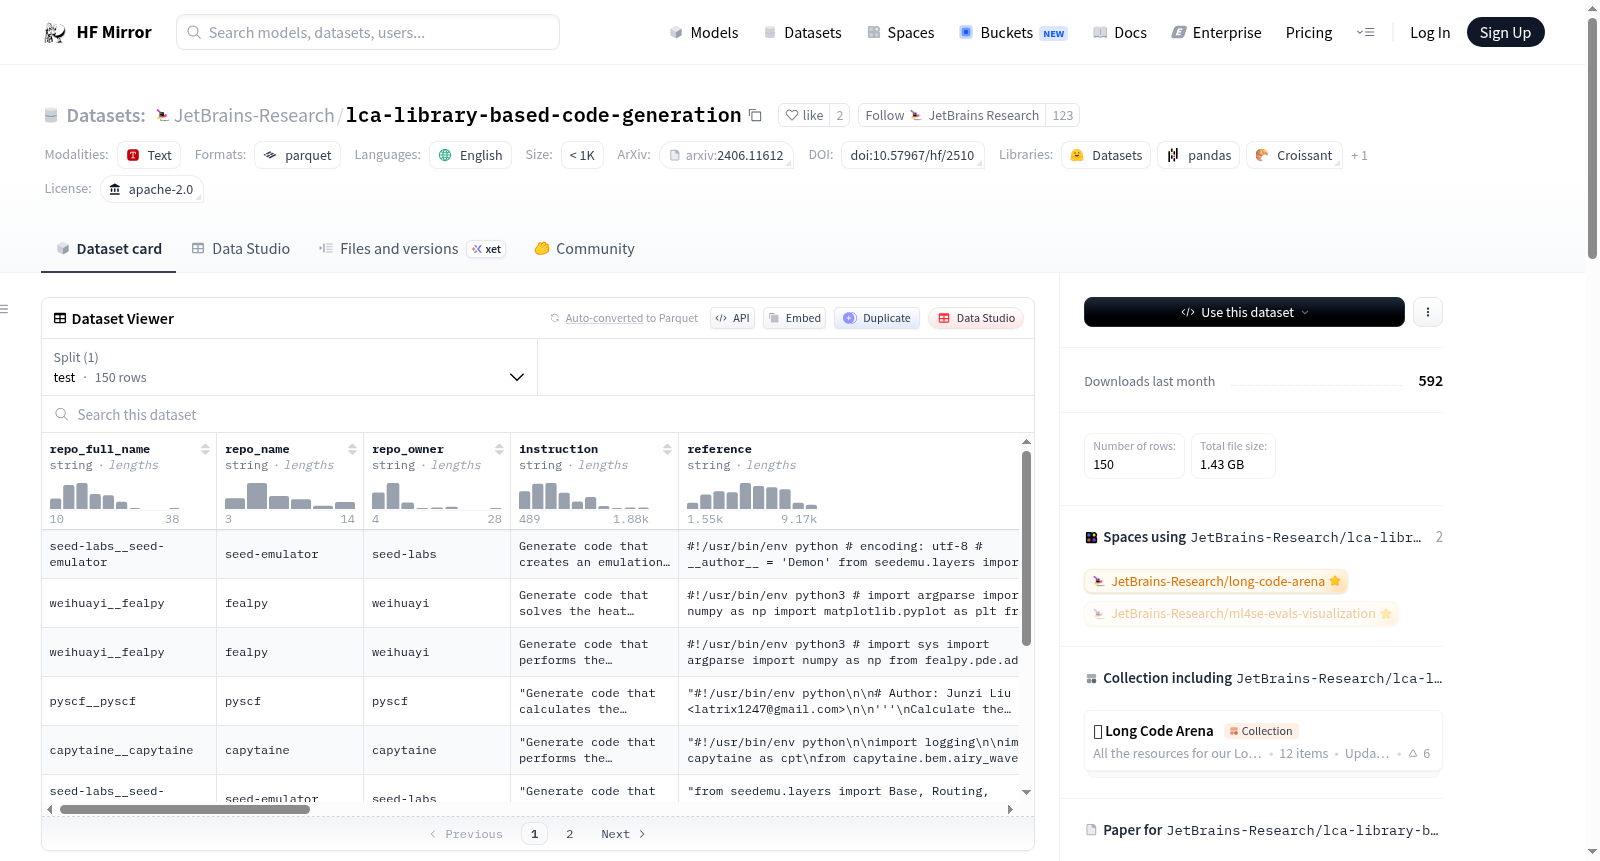Open ml4se-evals-visualization space

1241,614
